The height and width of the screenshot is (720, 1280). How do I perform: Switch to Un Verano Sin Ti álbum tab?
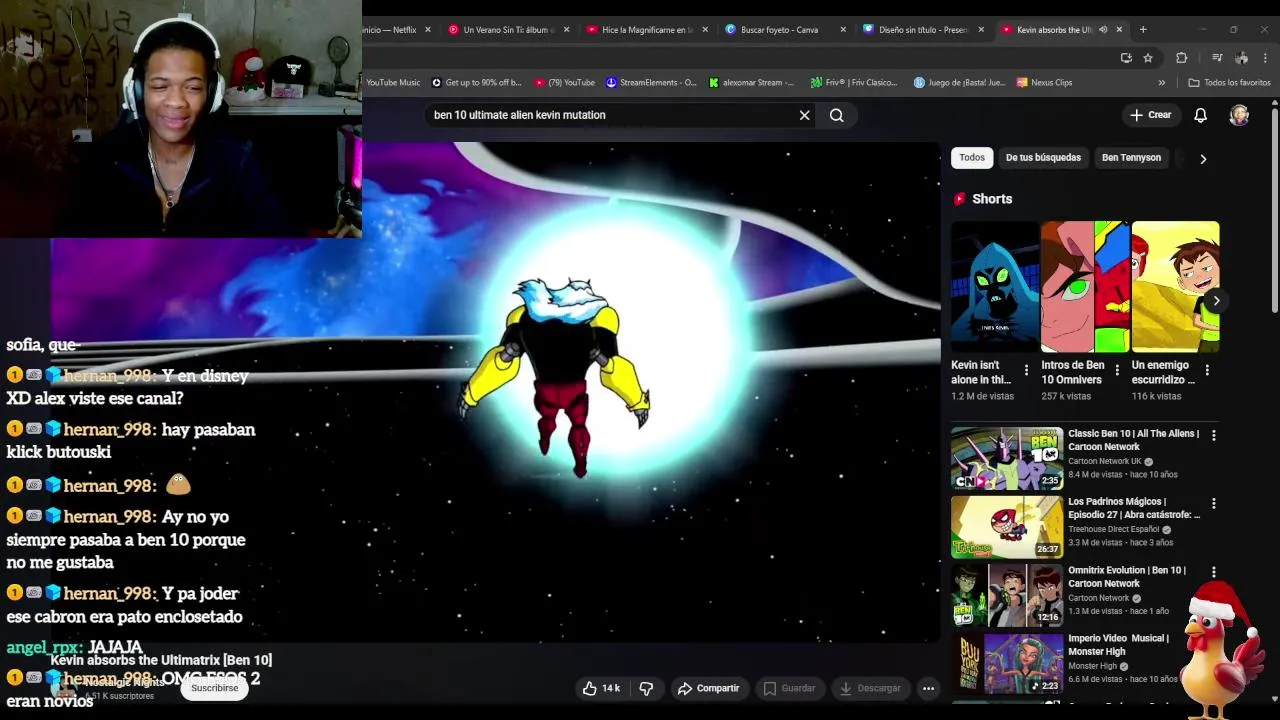click(507, 30)
